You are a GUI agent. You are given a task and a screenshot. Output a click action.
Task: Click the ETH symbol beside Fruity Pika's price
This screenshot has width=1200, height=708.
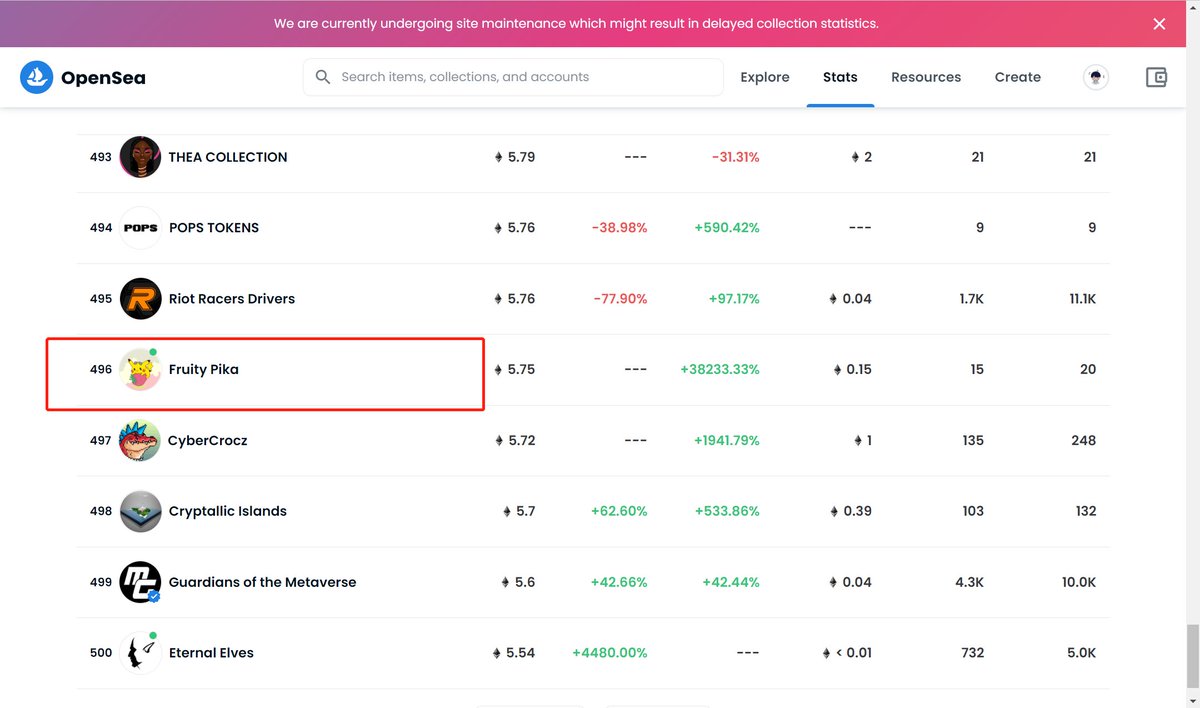tap(498, 369)
